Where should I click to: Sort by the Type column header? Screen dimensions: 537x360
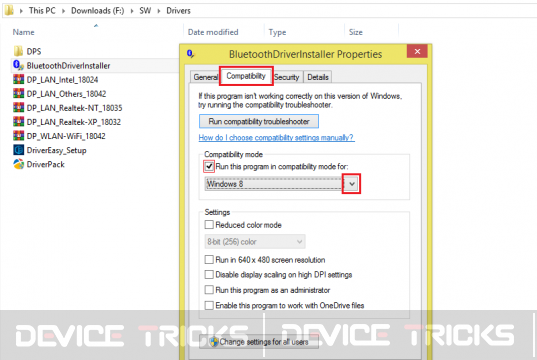(x=277, y=32)
